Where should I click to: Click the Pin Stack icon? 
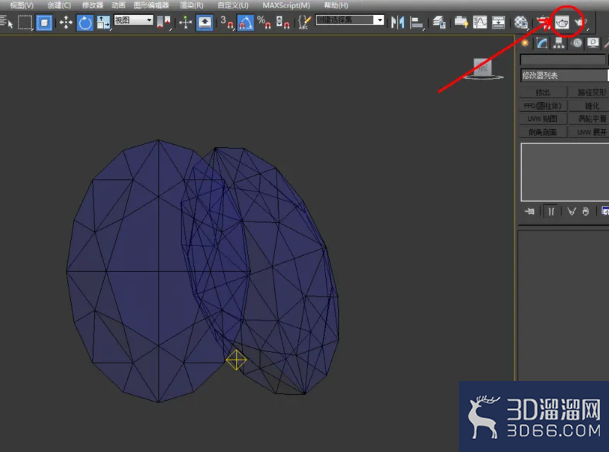[529, 212]
